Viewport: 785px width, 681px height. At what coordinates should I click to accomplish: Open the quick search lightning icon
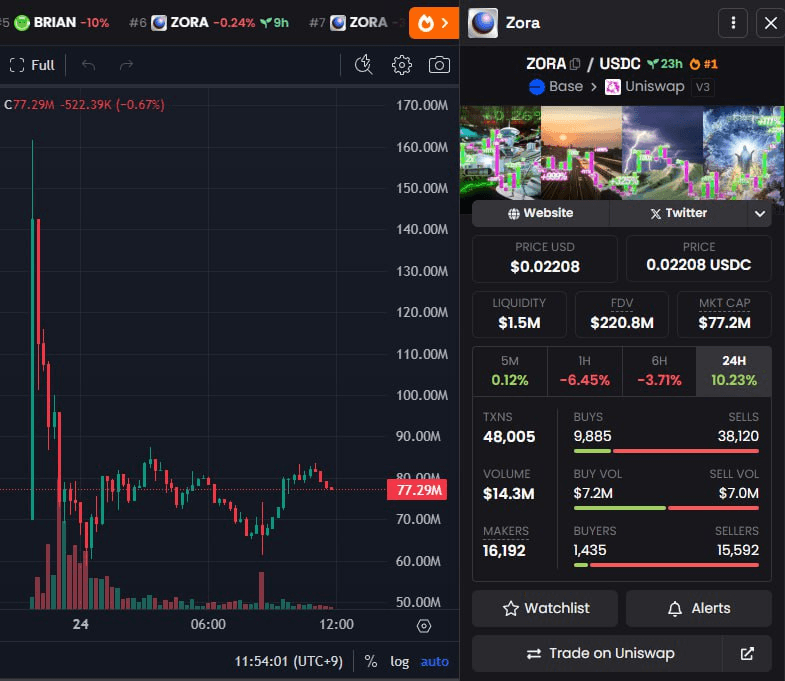click(364, 65)
